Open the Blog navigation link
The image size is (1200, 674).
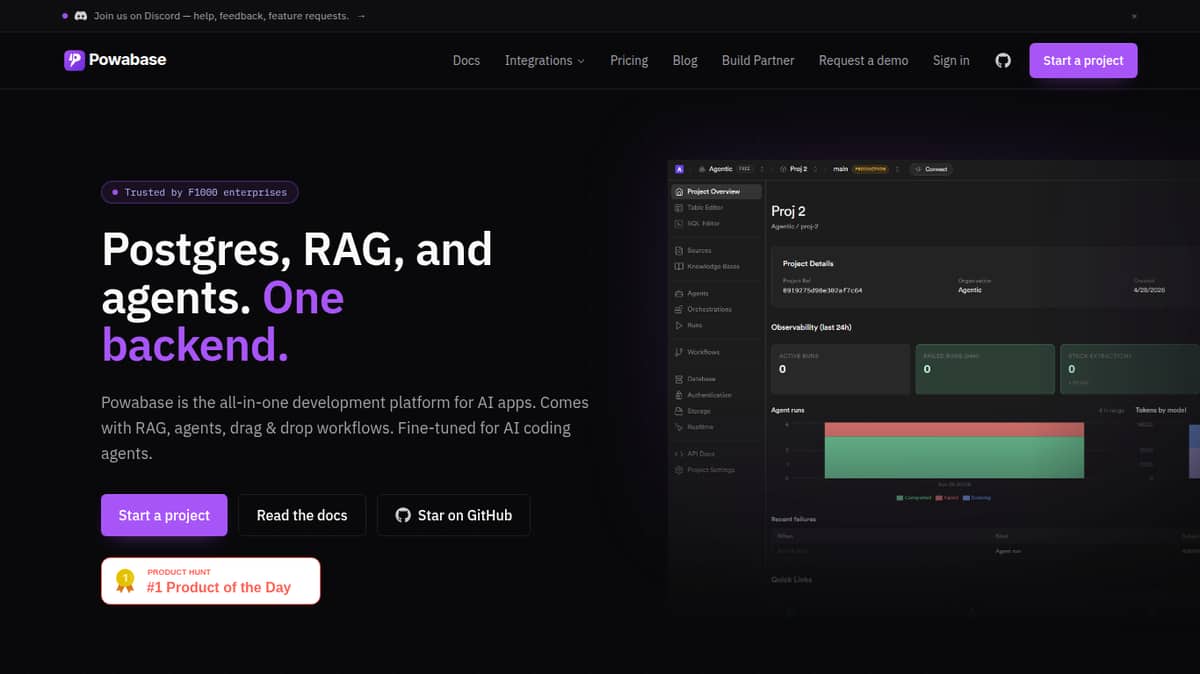point(685,60)
